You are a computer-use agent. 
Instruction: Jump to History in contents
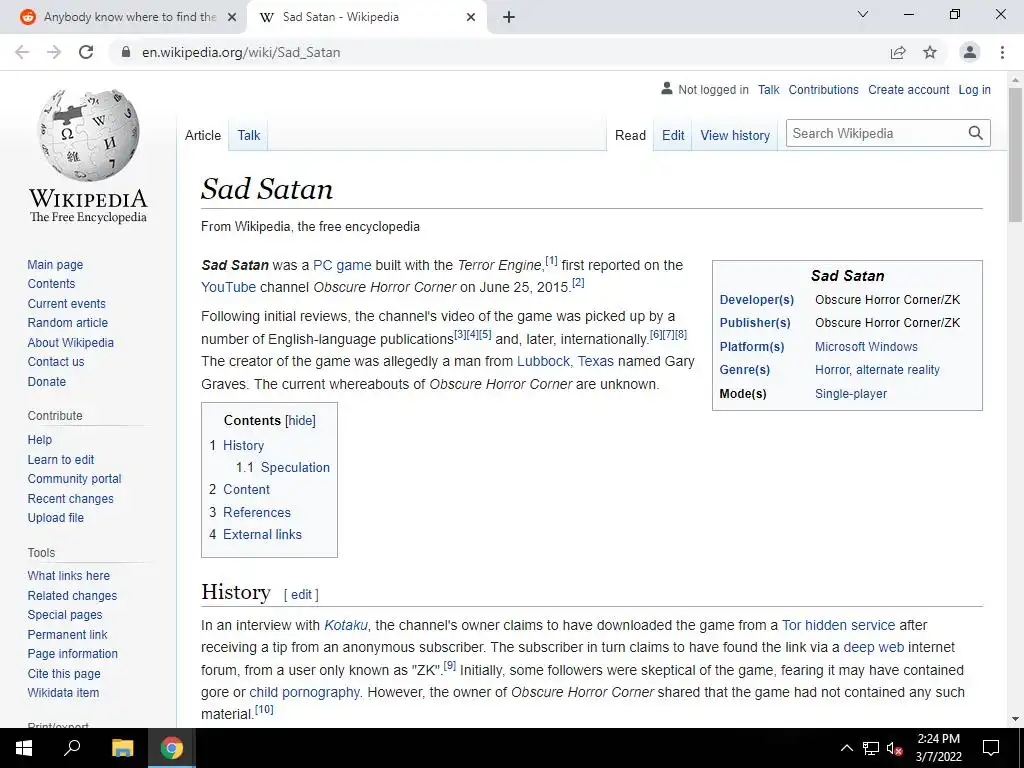click(x=244, y=445)
